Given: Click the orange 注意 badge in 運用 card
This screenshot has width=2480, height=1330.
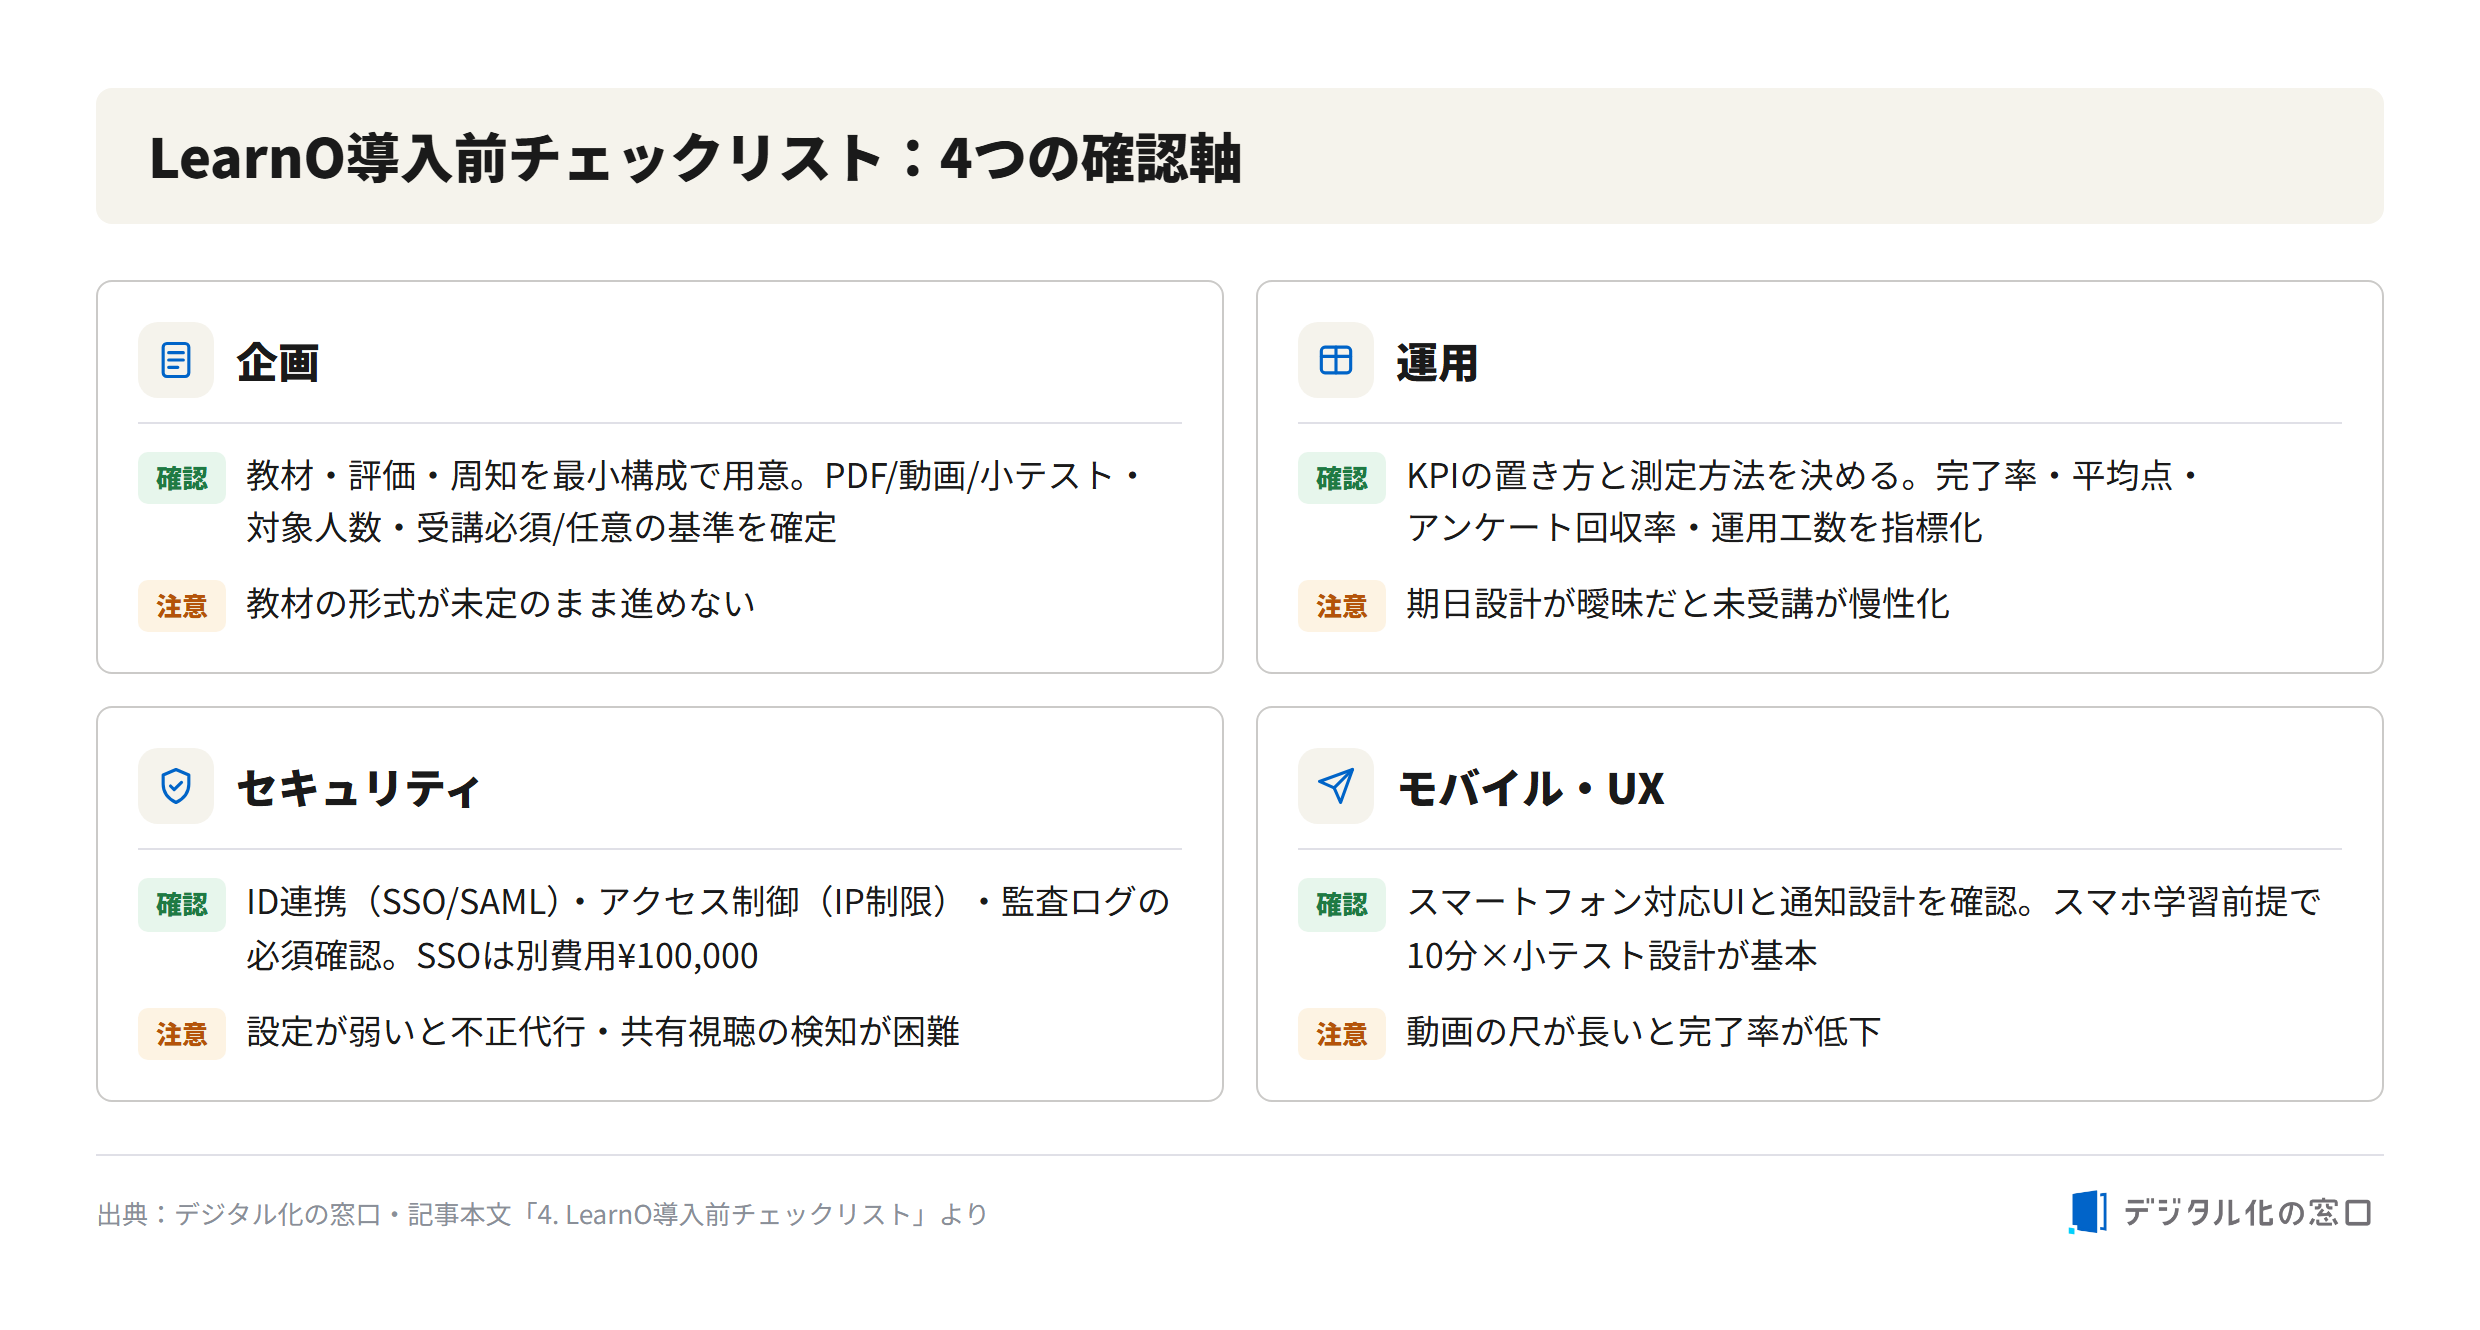Looking at the screenshot, I should click(x=1342, y=606).
